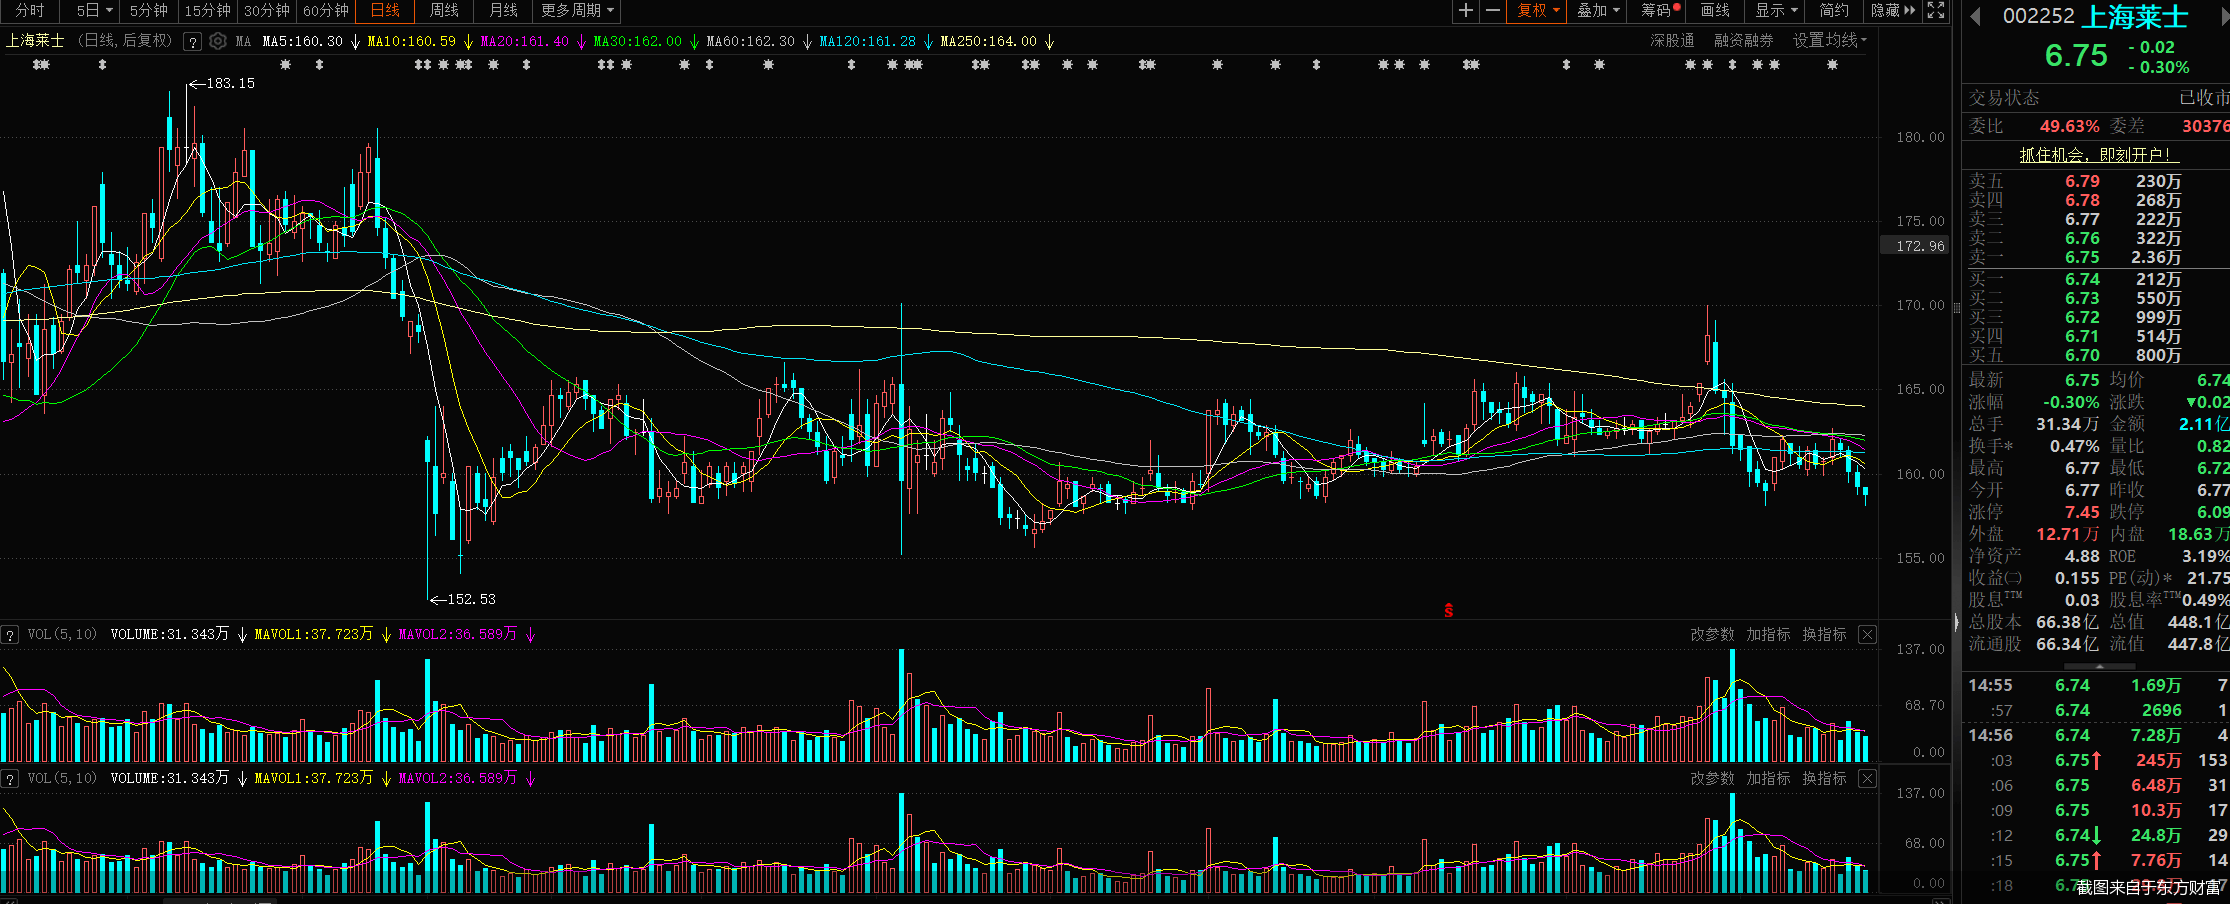Zoom out the chart with minus icon
The image size is (2230, 904).
pos(1493,11)
